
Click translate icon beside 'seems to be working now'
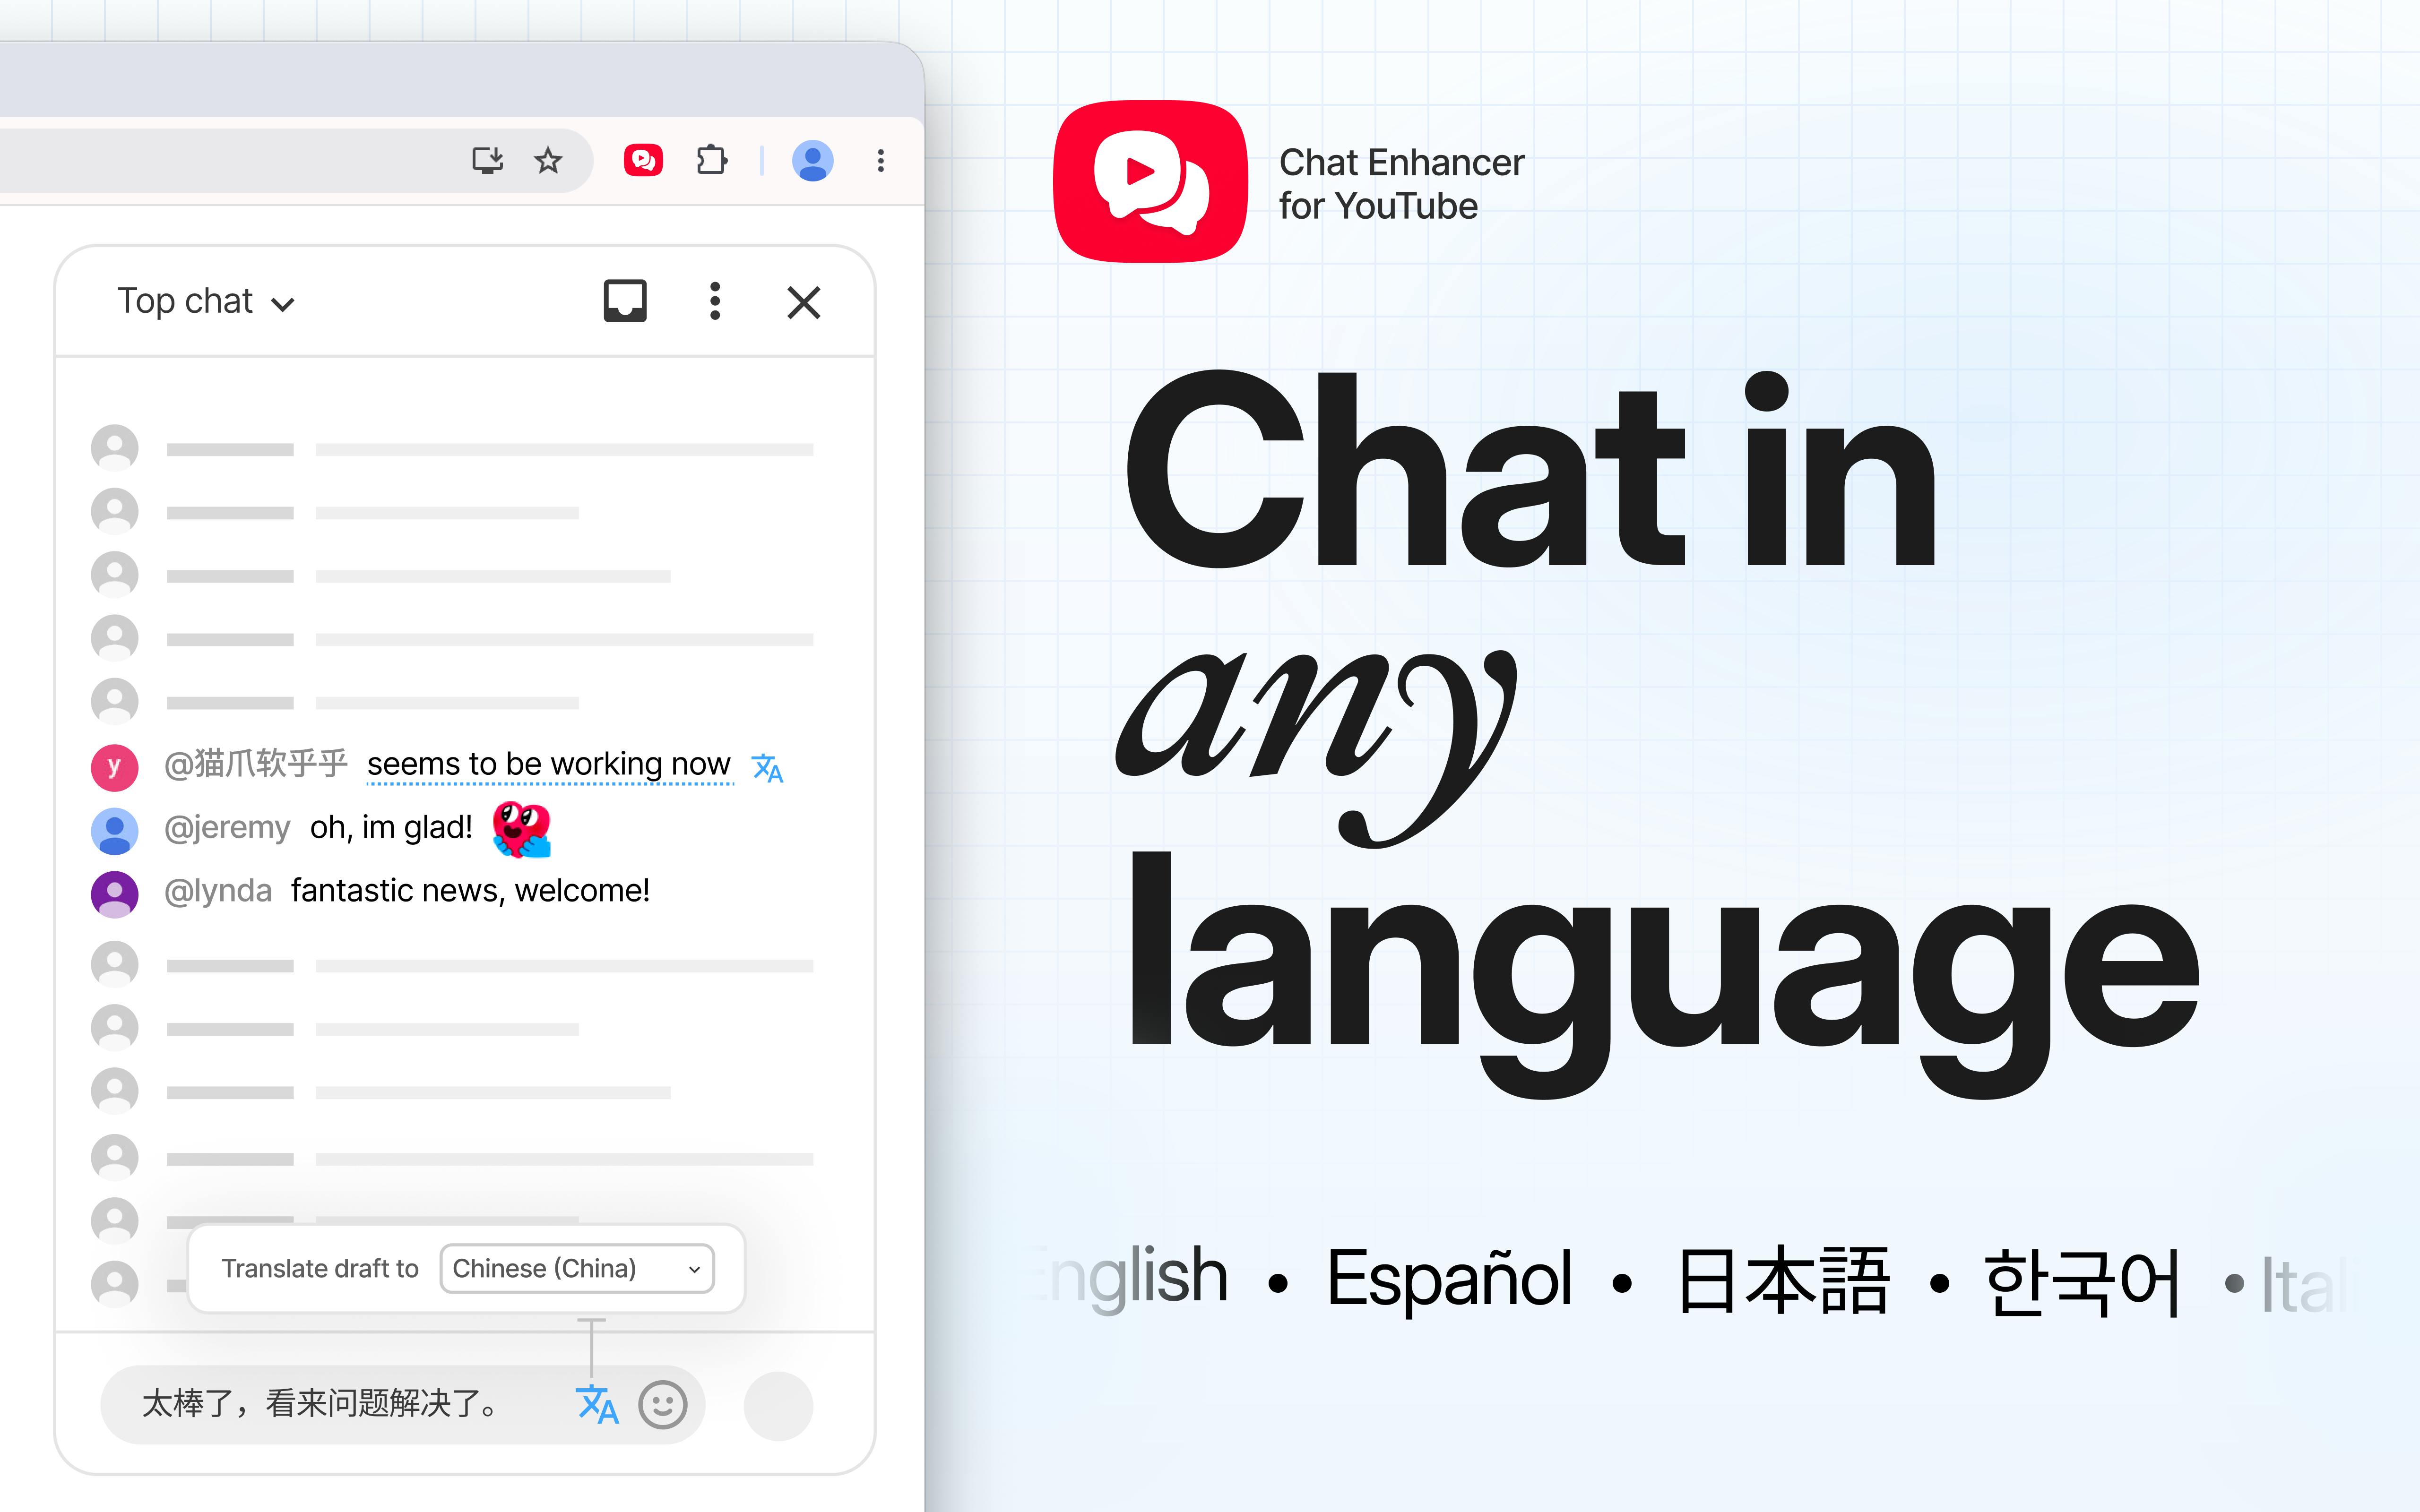pyautogui.click(x=767, y=768)
